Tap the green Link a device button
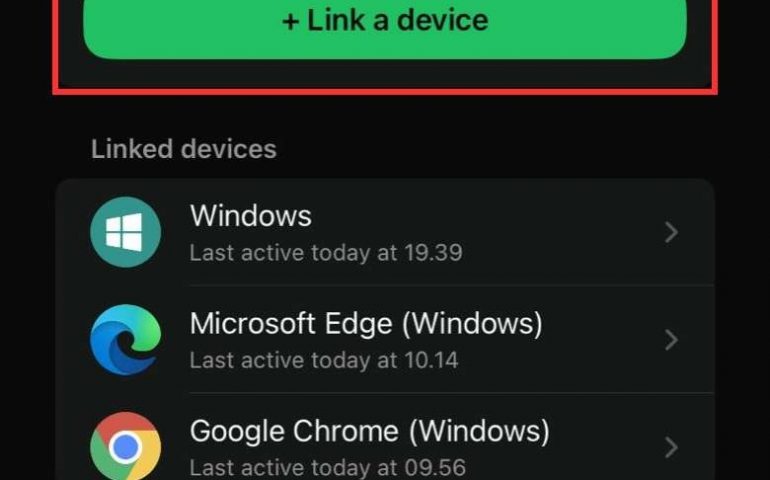Viewport: 770px width, 480px height. [385, 25]
